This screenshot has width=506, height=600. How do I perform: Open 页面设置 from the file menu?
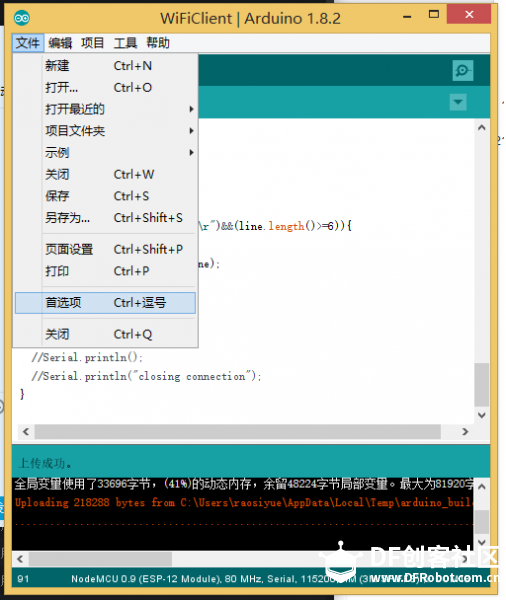coord(105,249)
